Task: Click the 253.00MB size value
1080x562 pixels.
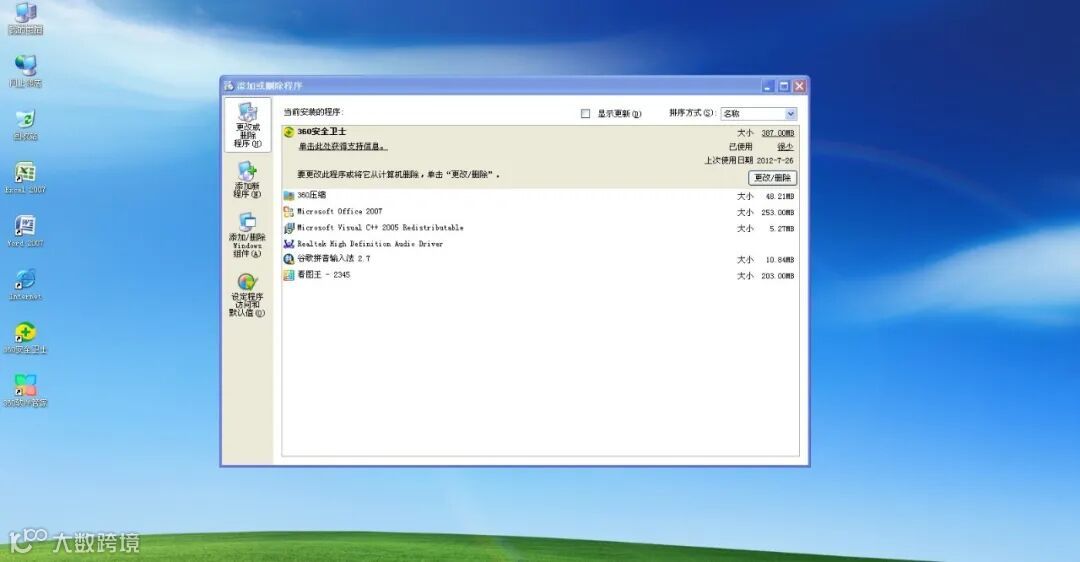Action: pyautogui.click(x=778, y=213)
